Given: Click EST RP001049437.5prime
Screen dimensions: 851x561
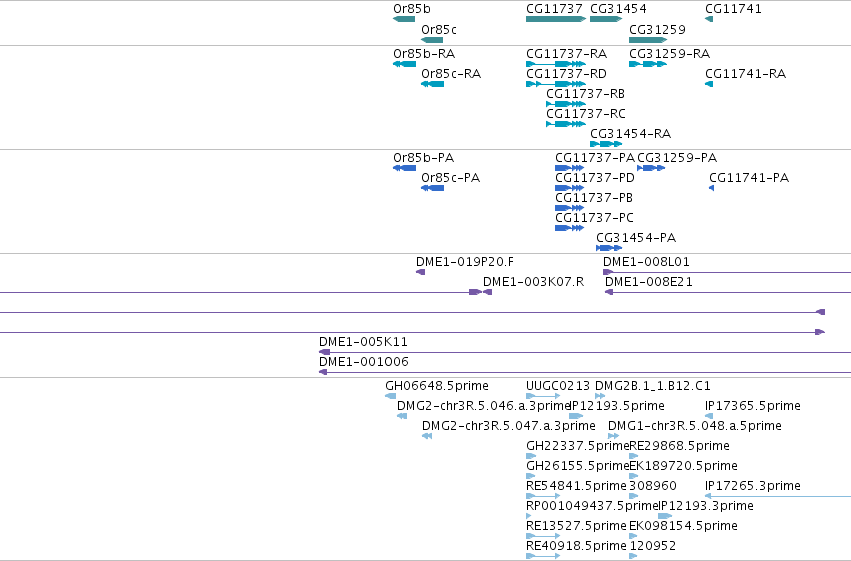Looking at the screenshot, I should pos(592,507).
